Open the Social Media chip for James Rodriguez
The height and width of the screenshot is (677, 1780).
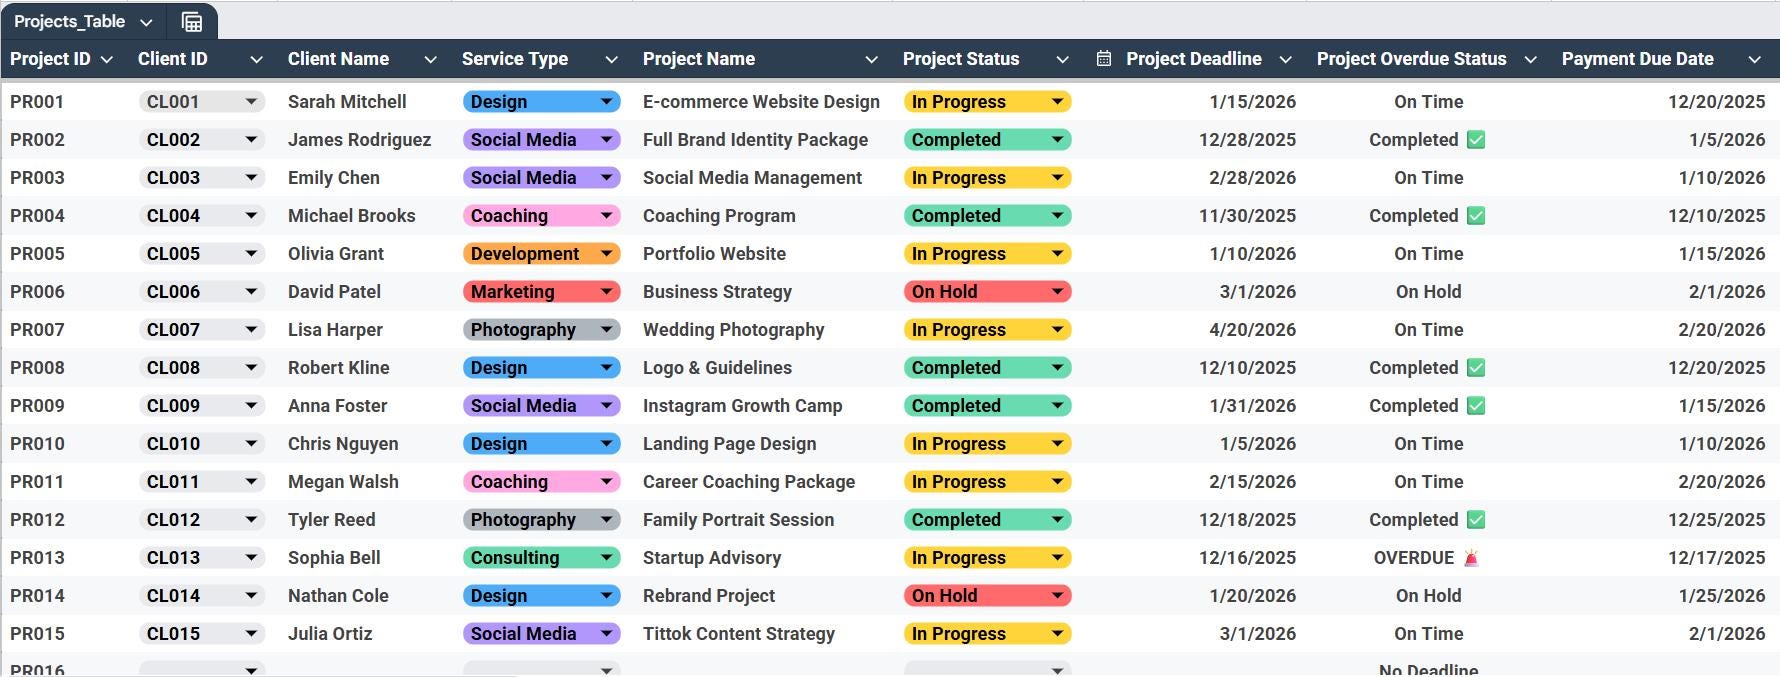tap(541, 140)
